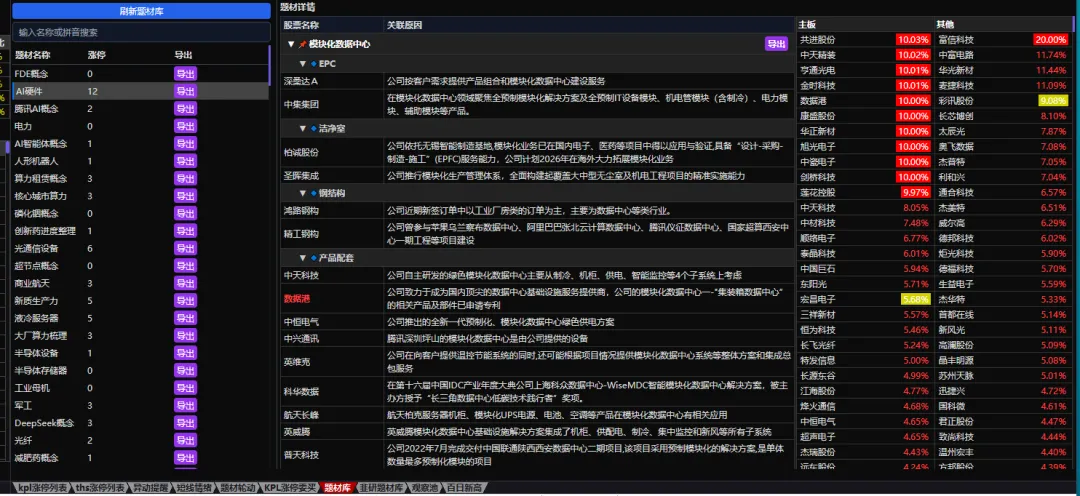
Task: Collapse the EPC subgroup
Action: (302, 63)
